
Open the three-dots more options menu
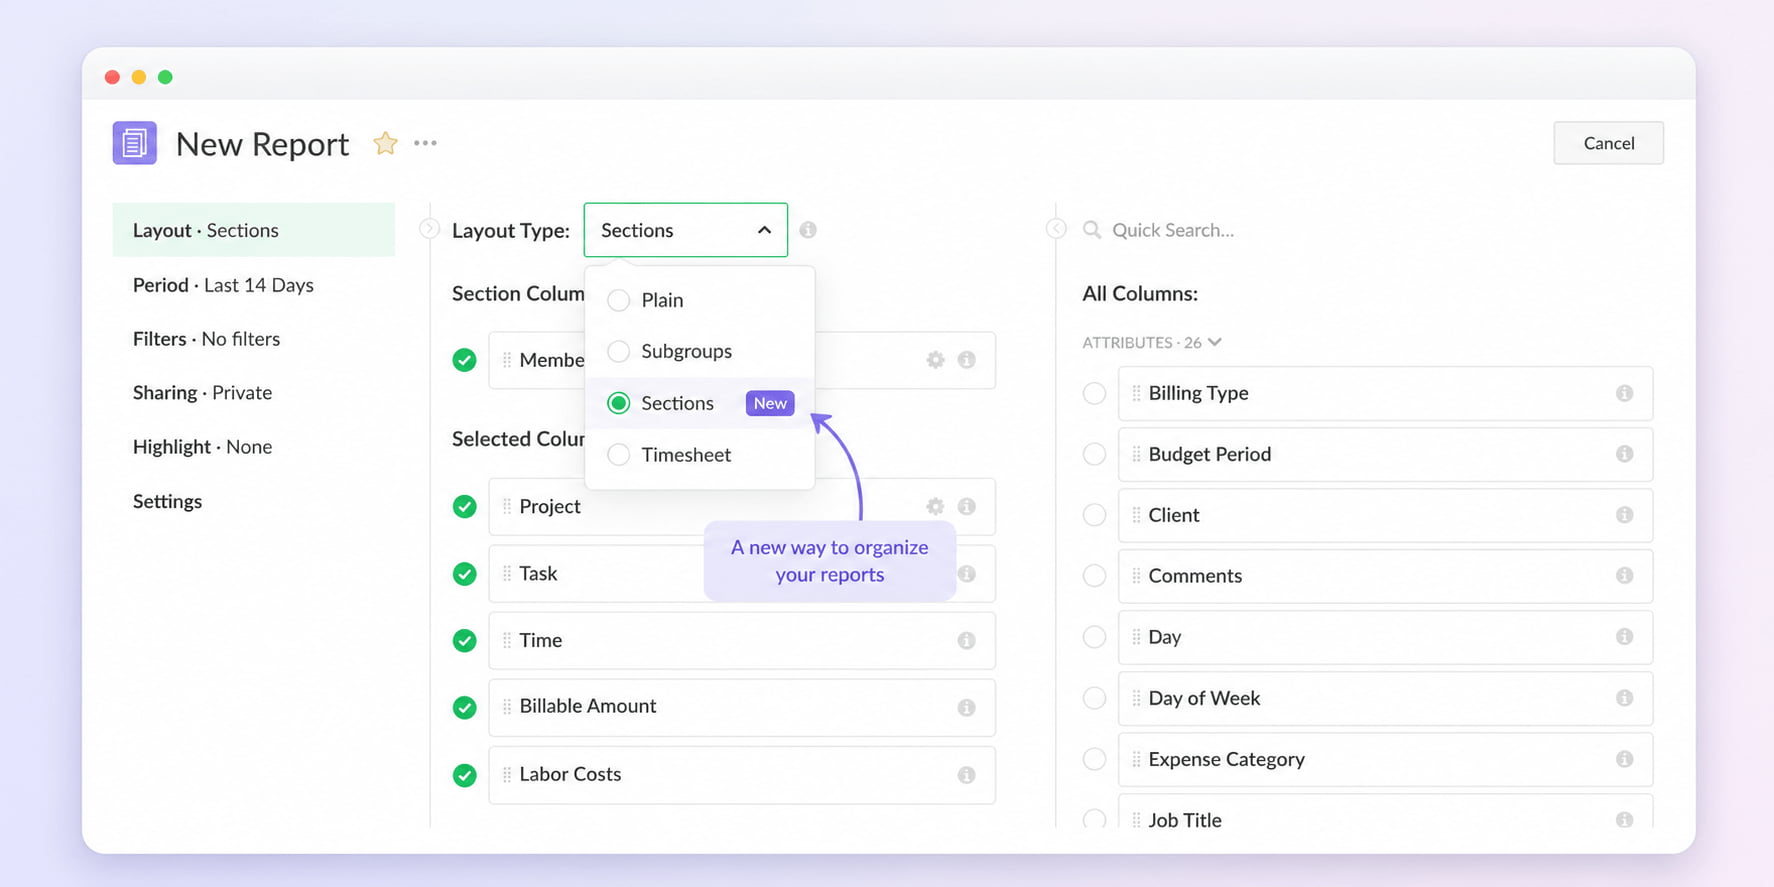tap(425, 143)
